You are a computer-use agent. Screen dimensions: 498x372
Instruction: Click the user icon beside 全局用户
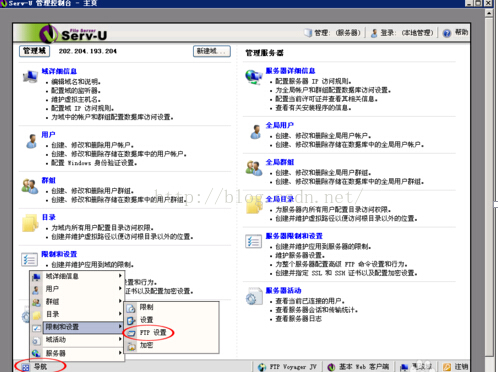click(256, 132)
